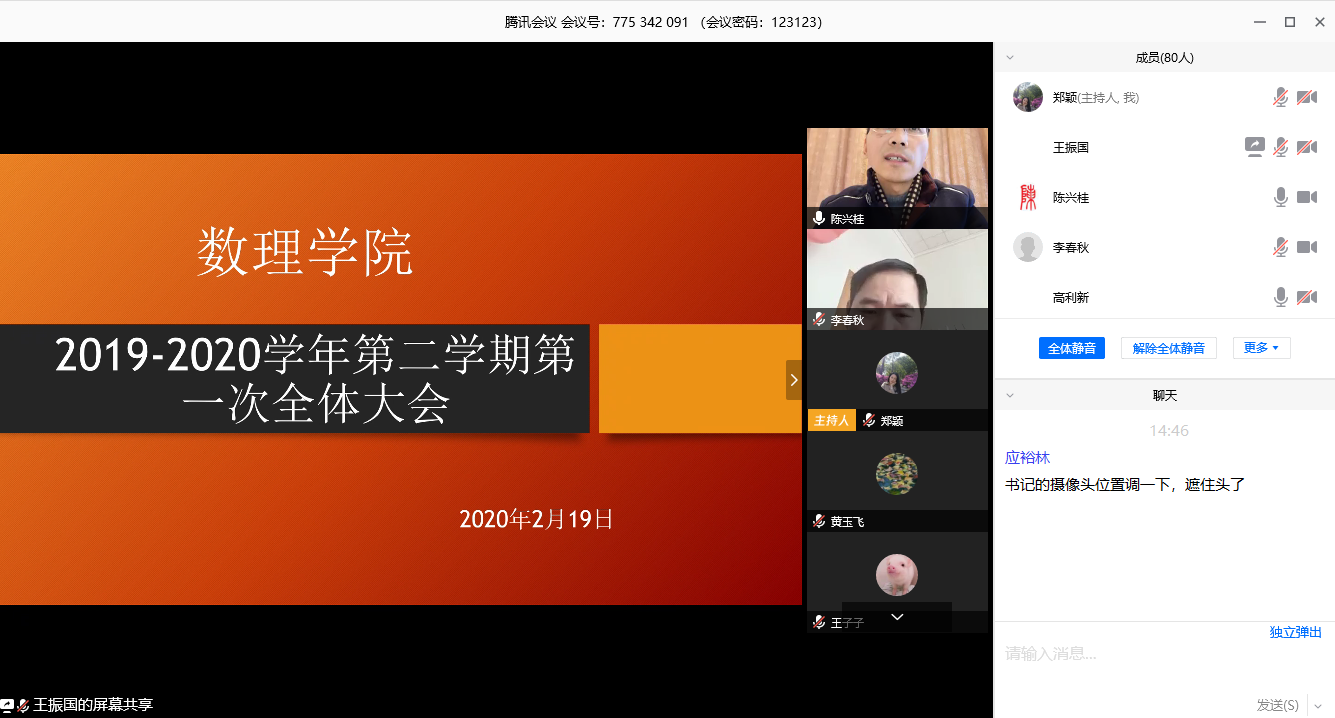The height and width of the screenshot is (718, 1335).
Task: Click the 独立弹出 link in chat
Action: tap(1295, 632)
